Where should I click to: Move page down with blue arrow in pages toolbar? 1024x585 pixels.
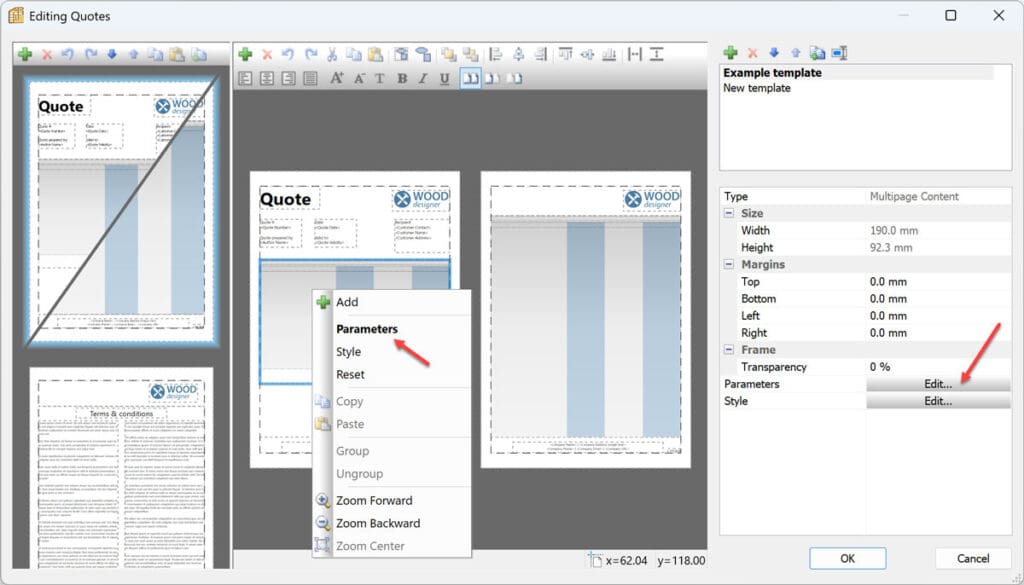coord(112,54)
